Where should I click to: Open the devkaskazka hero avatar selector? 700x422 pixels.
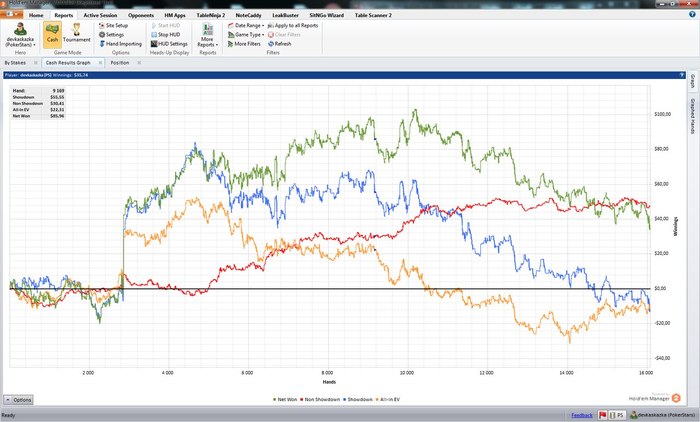pos(20,35)
